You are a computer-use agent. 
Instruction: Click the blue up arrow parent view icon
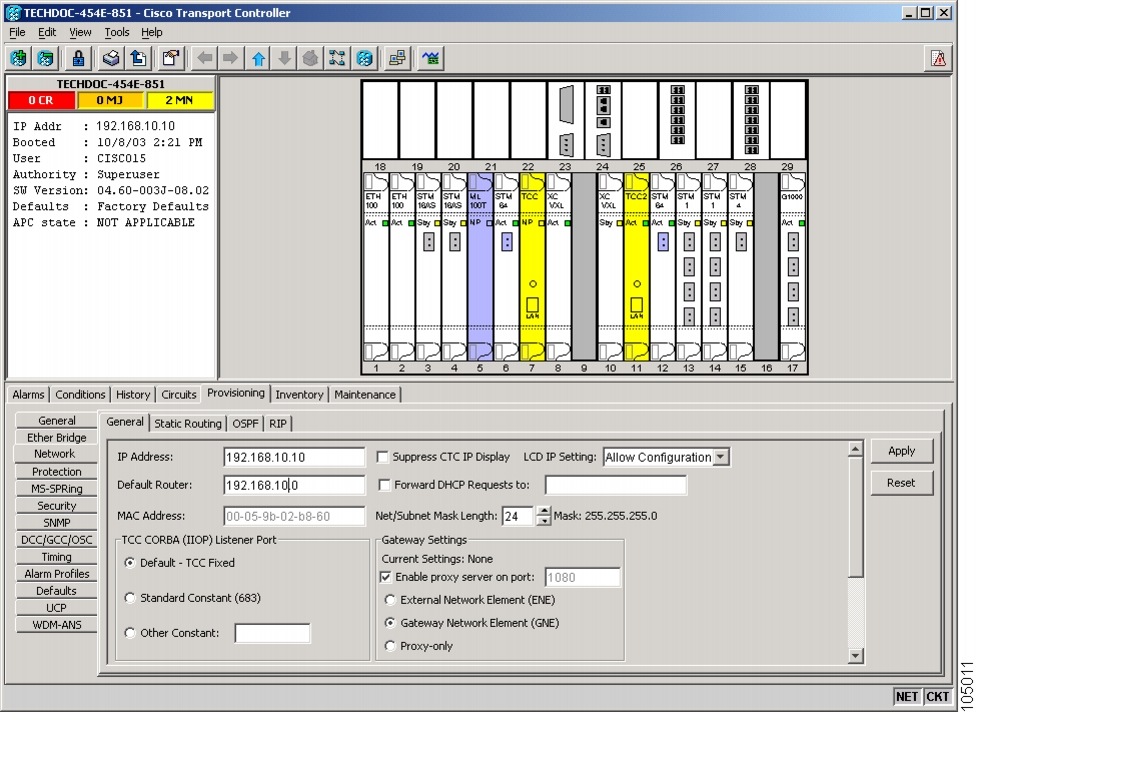point(258,58)
